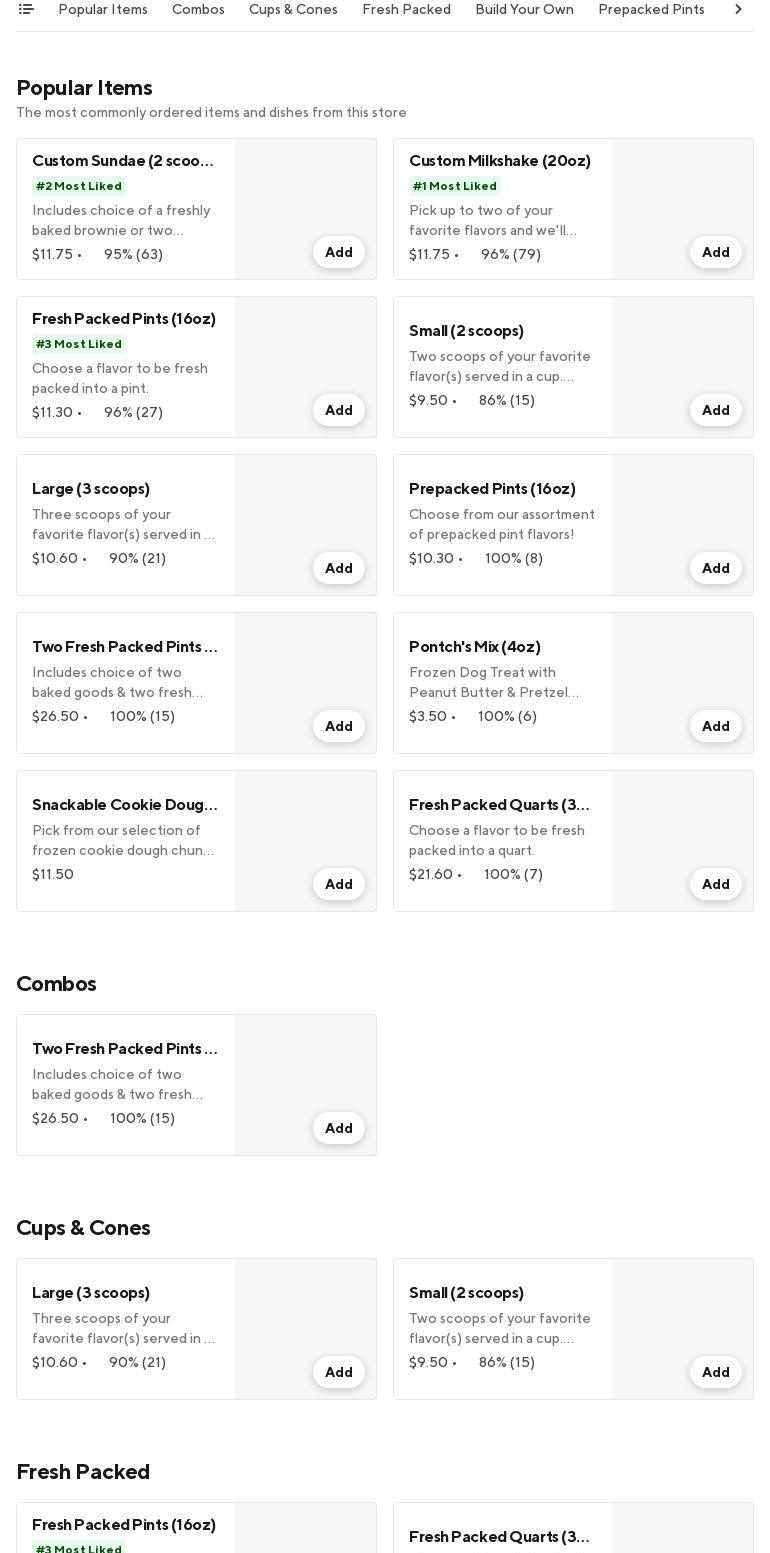Add Fresh Packed Quarts in Popular Items

tap(716, 885)
